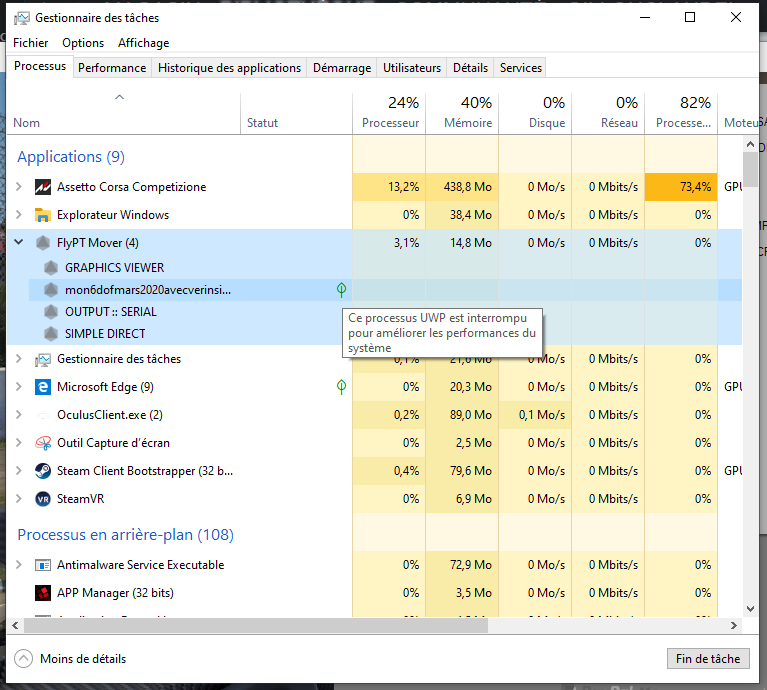Click the vertical scrollbar up arrow
767x690 pixels.
pyautogui.click(x=750, y=144)
